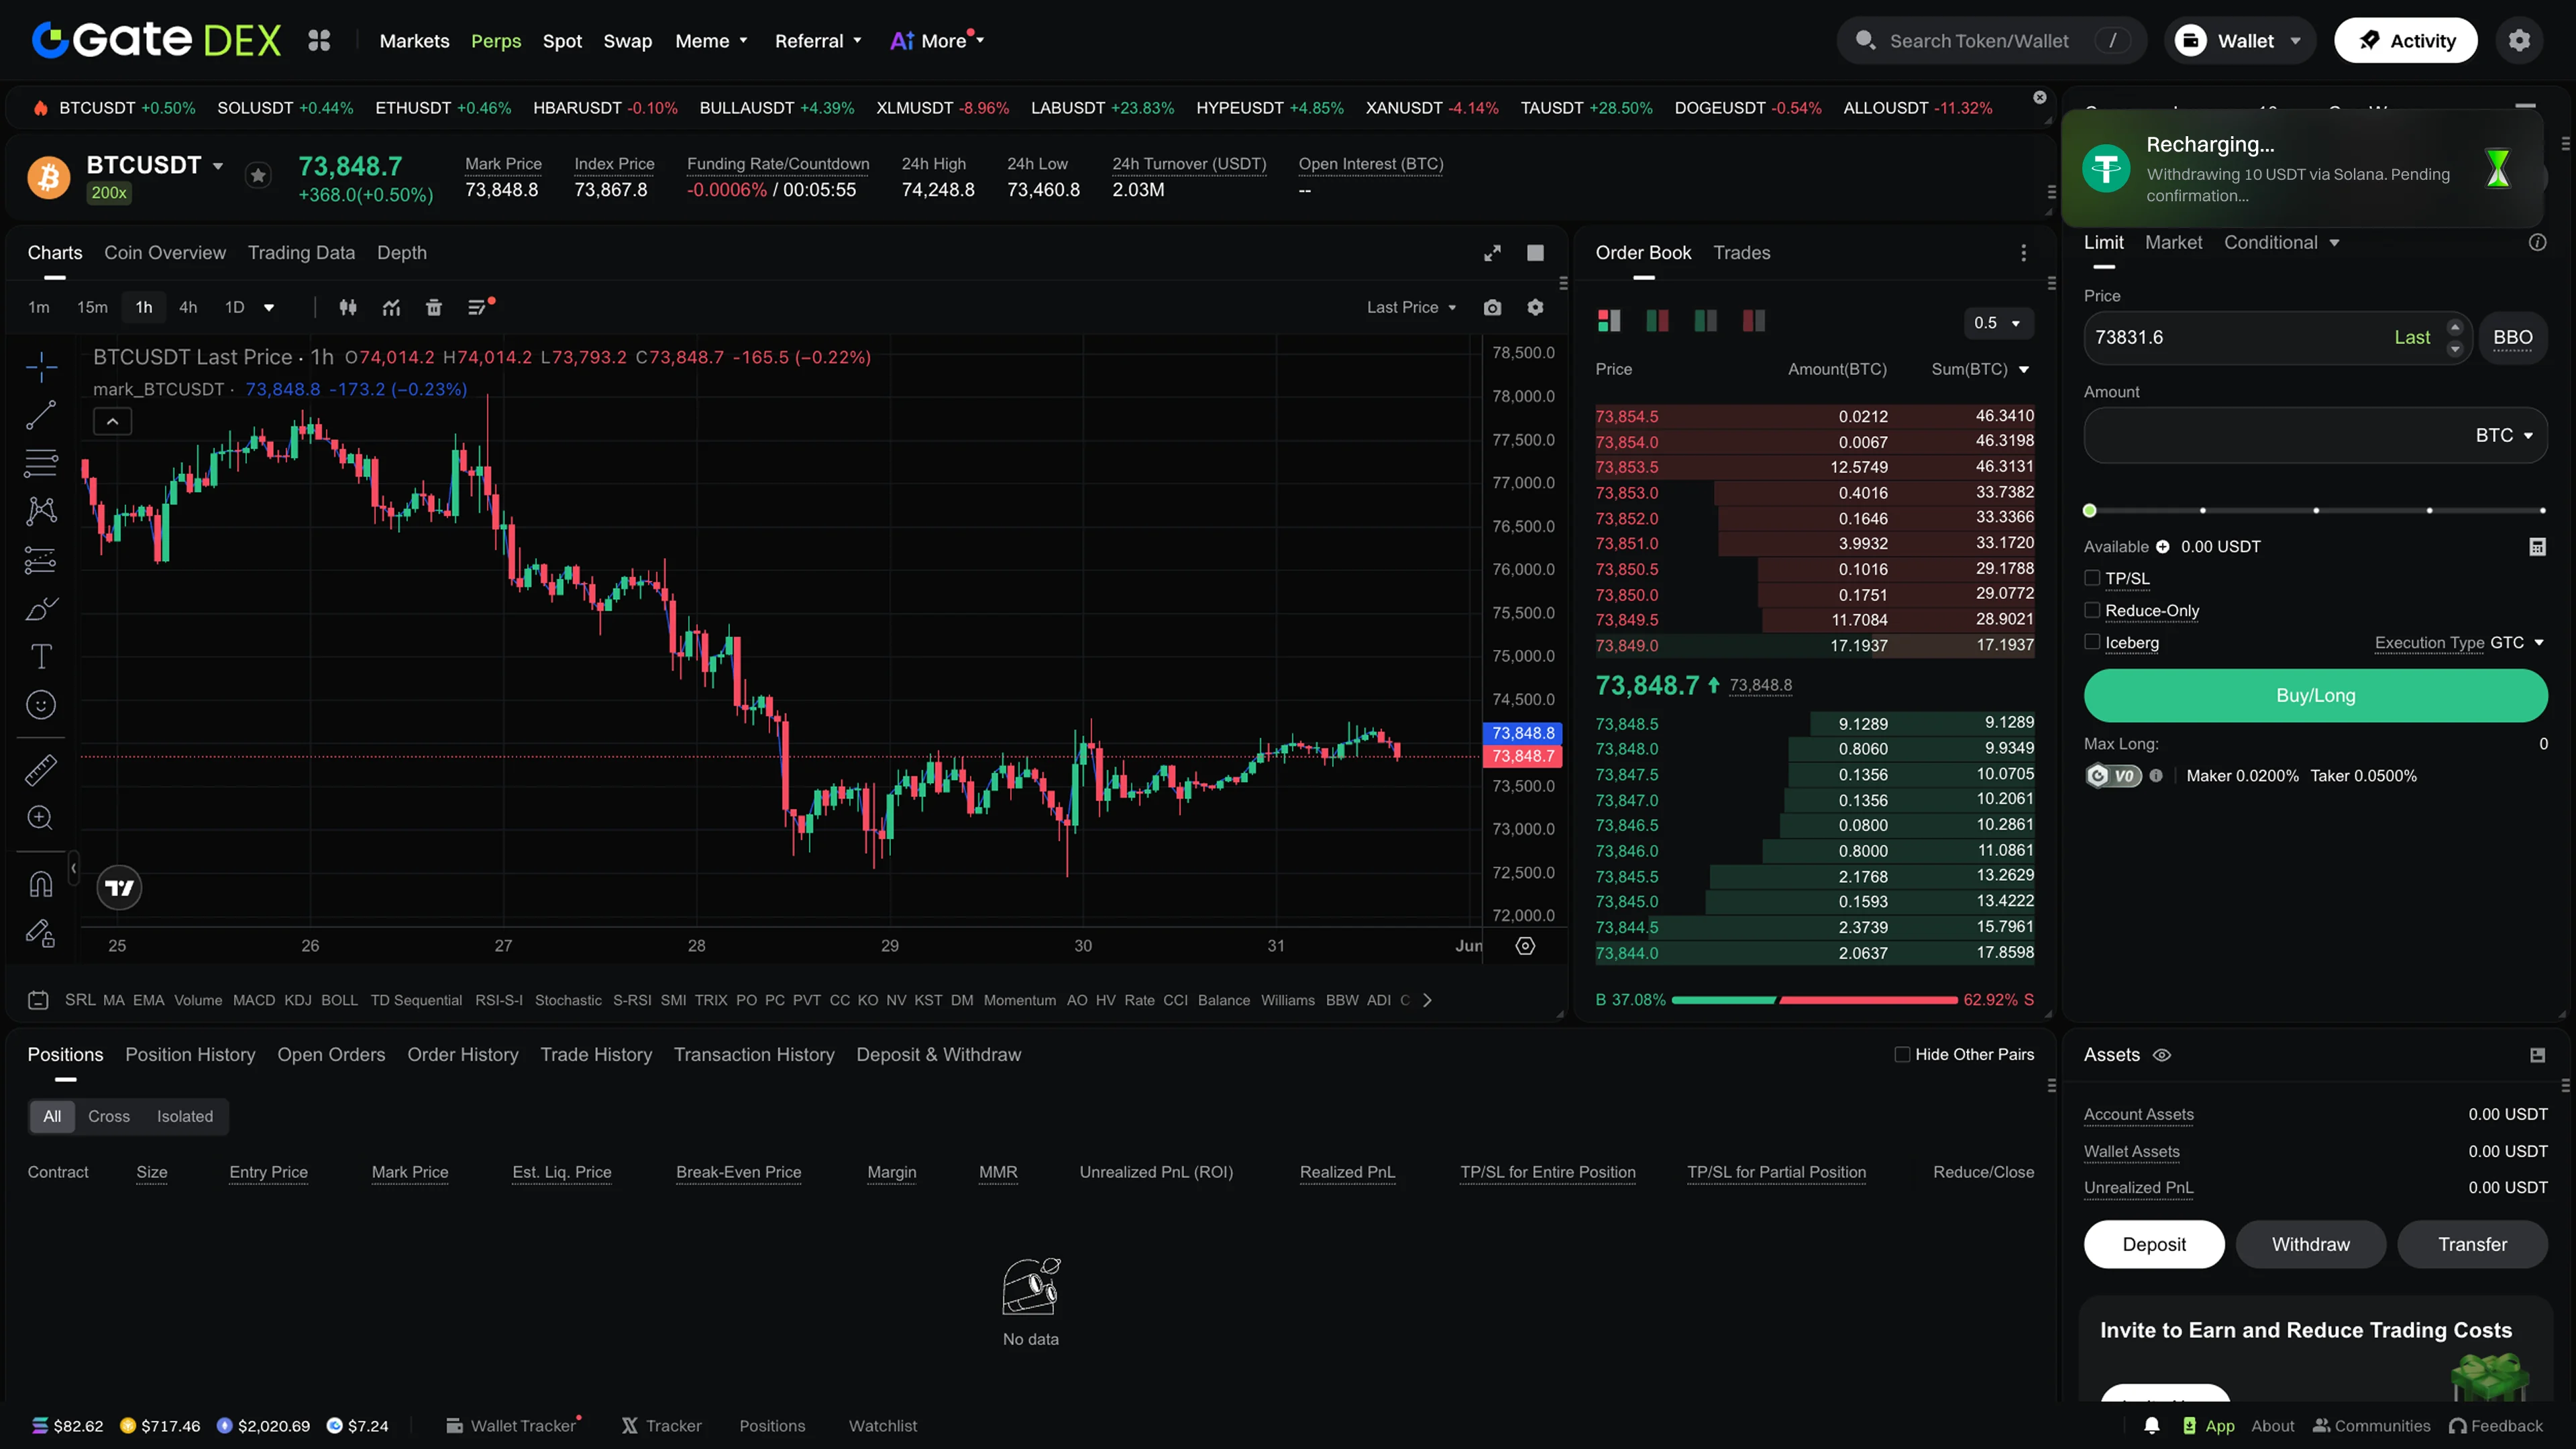The width and height of the screenshot is (2576, 1449).
Task: Enable the Reduce-Only checkbox
Action: 2092,610
